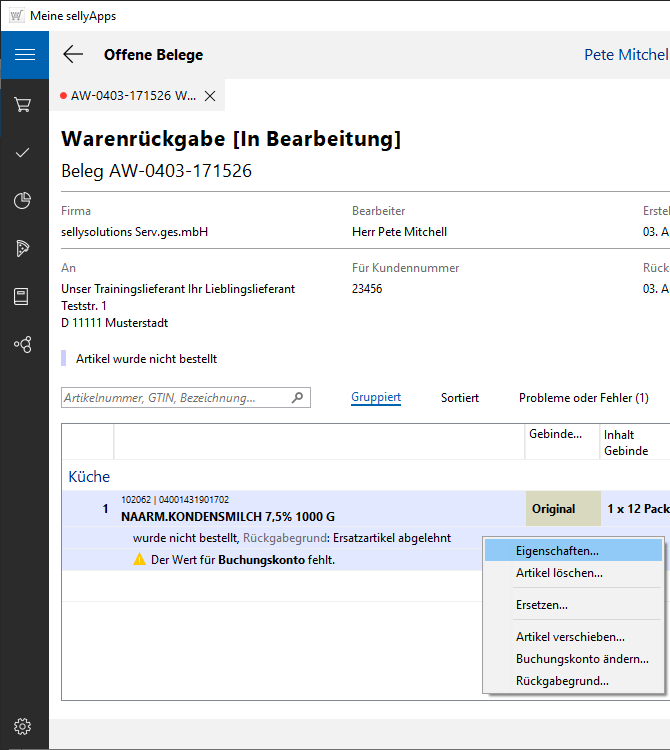Click the share nodes sidebar icon
Viewport: 670px width, 750px height.
23,345
